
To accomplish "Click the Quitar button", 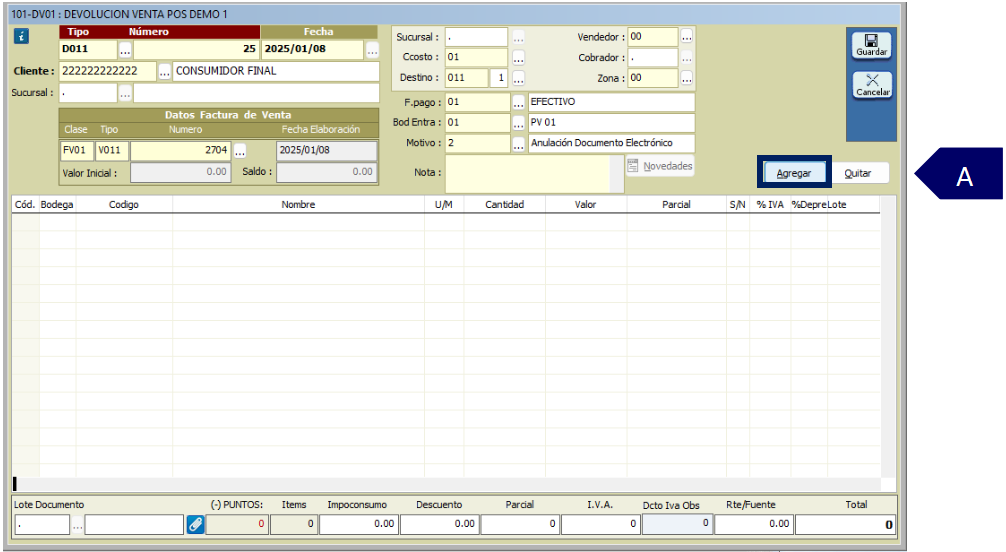I will 857,173.
